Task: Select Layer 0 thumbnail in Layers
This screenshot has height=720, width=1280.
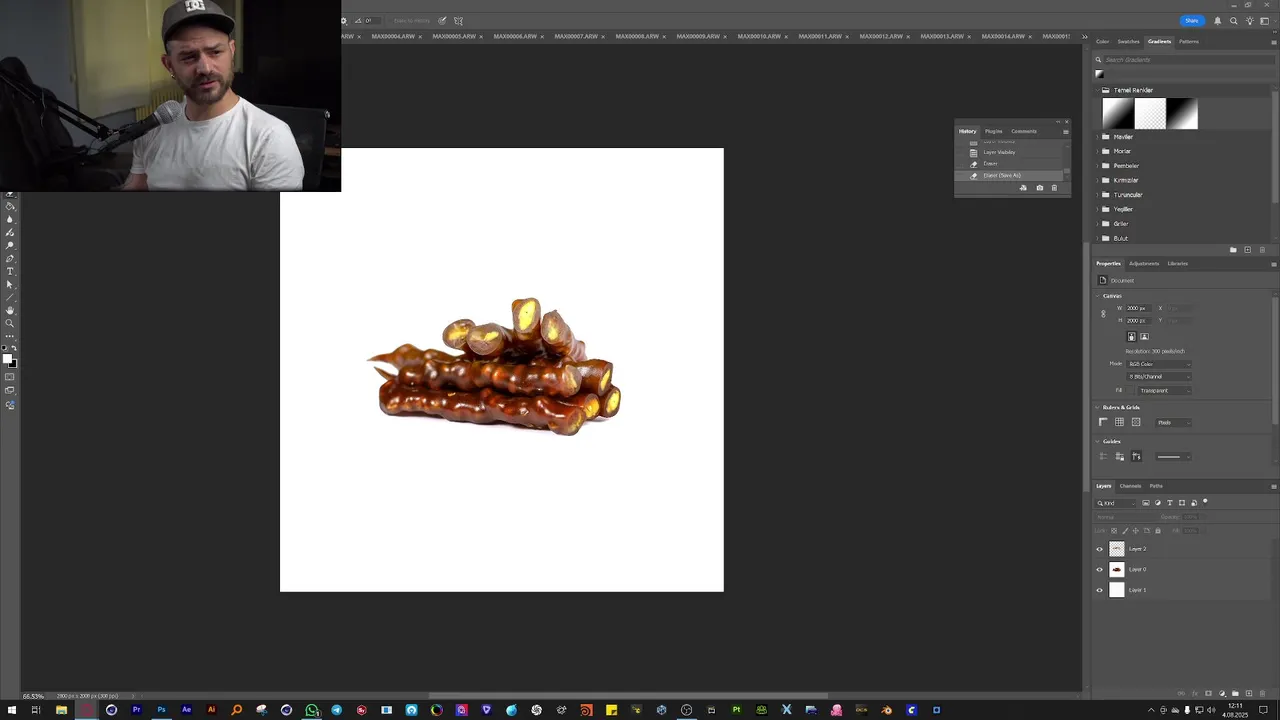Action: pyautogui.click(x=1117, y=570)
